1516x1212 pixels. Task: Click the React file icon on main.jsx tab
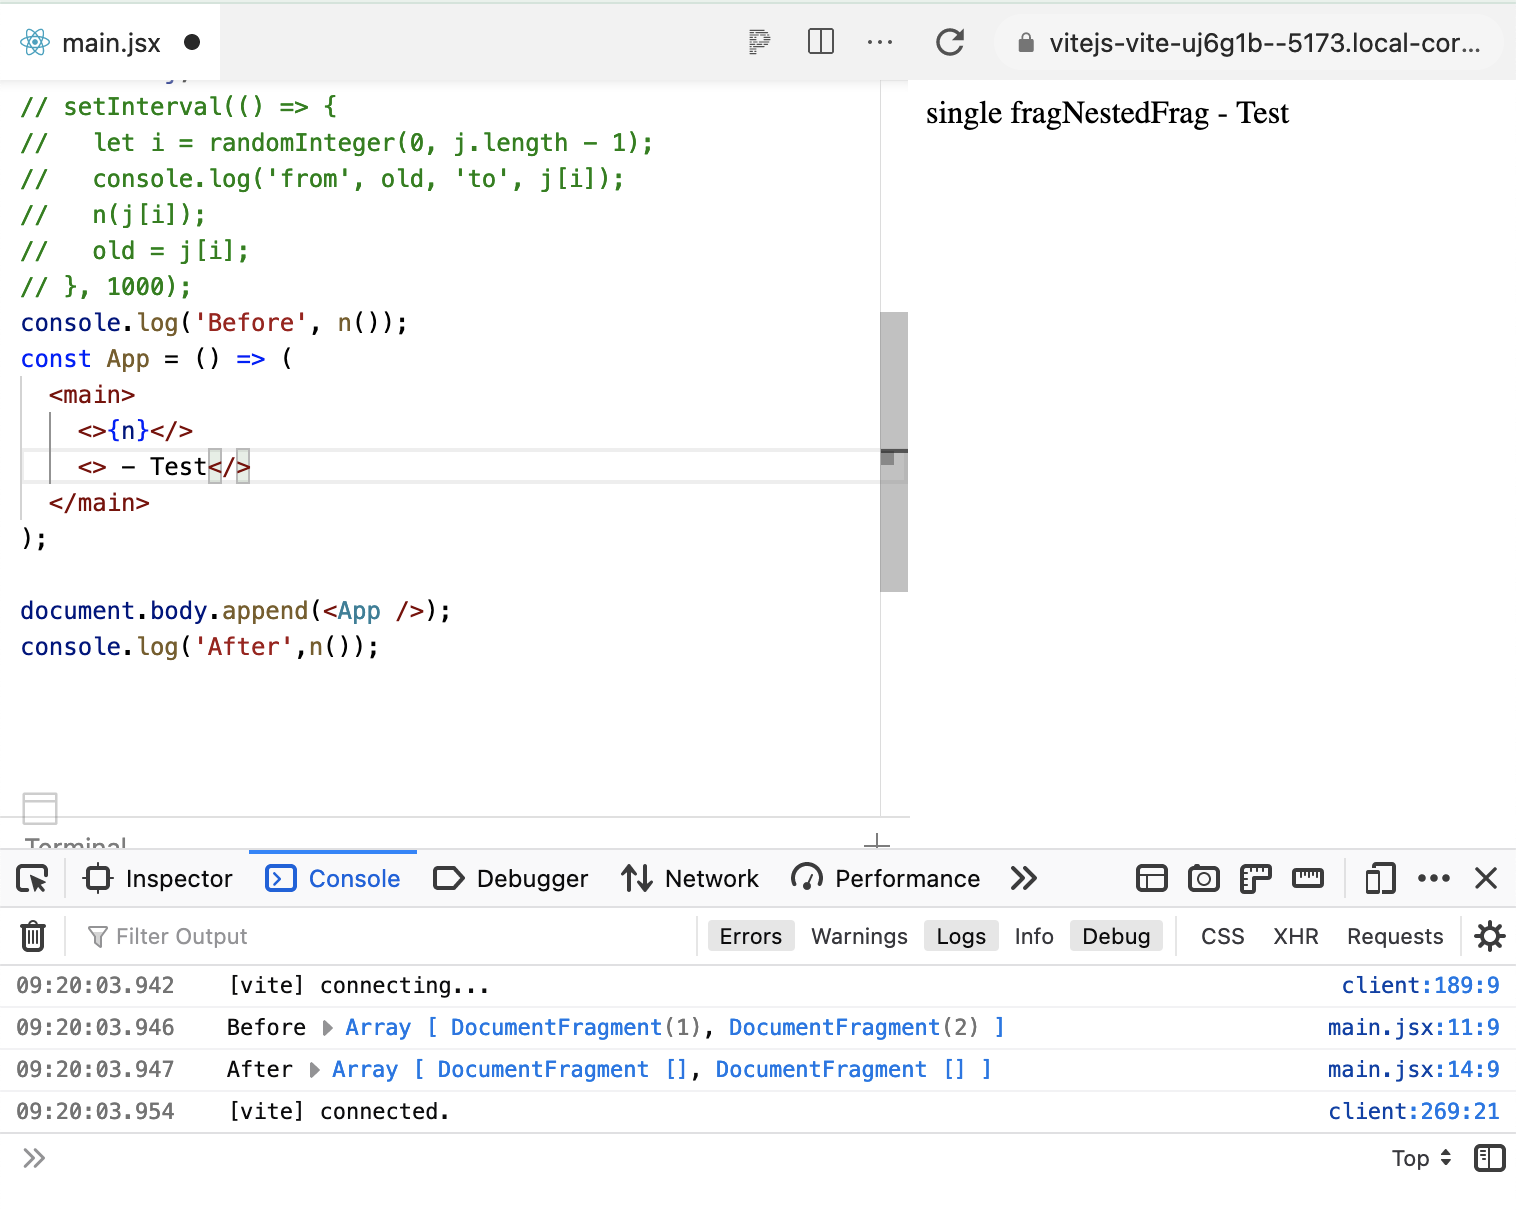tap(35, 42)
